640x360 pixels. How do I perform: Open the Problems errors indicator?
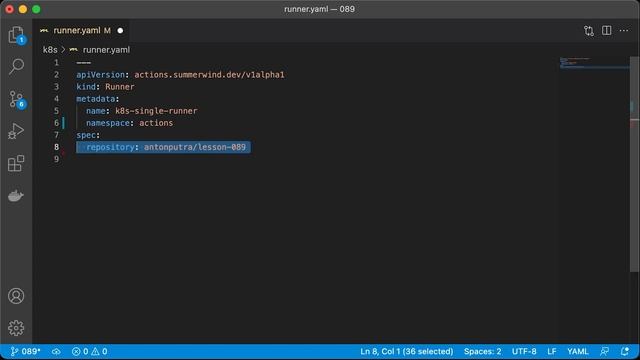pos(80,351)
